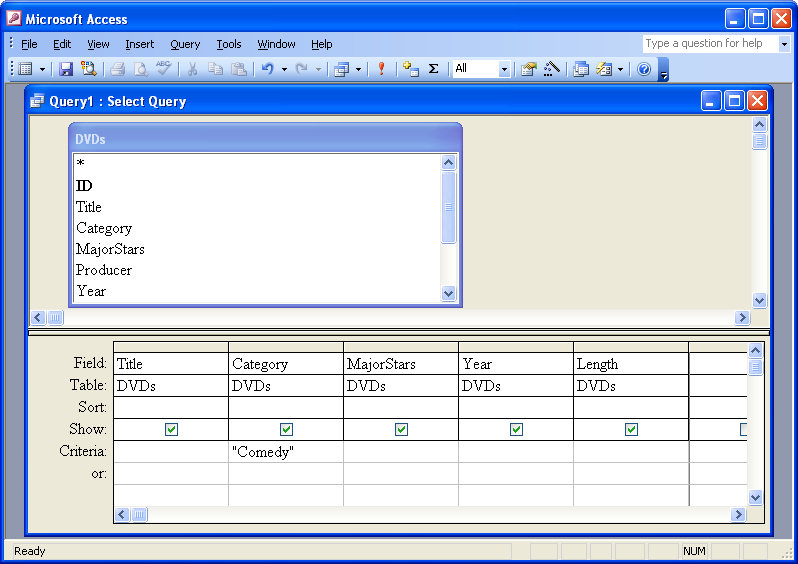This screenshot has height=564, width=798.
Task: Select the Category field in DVDs list
Action: (x=256, y=228)
